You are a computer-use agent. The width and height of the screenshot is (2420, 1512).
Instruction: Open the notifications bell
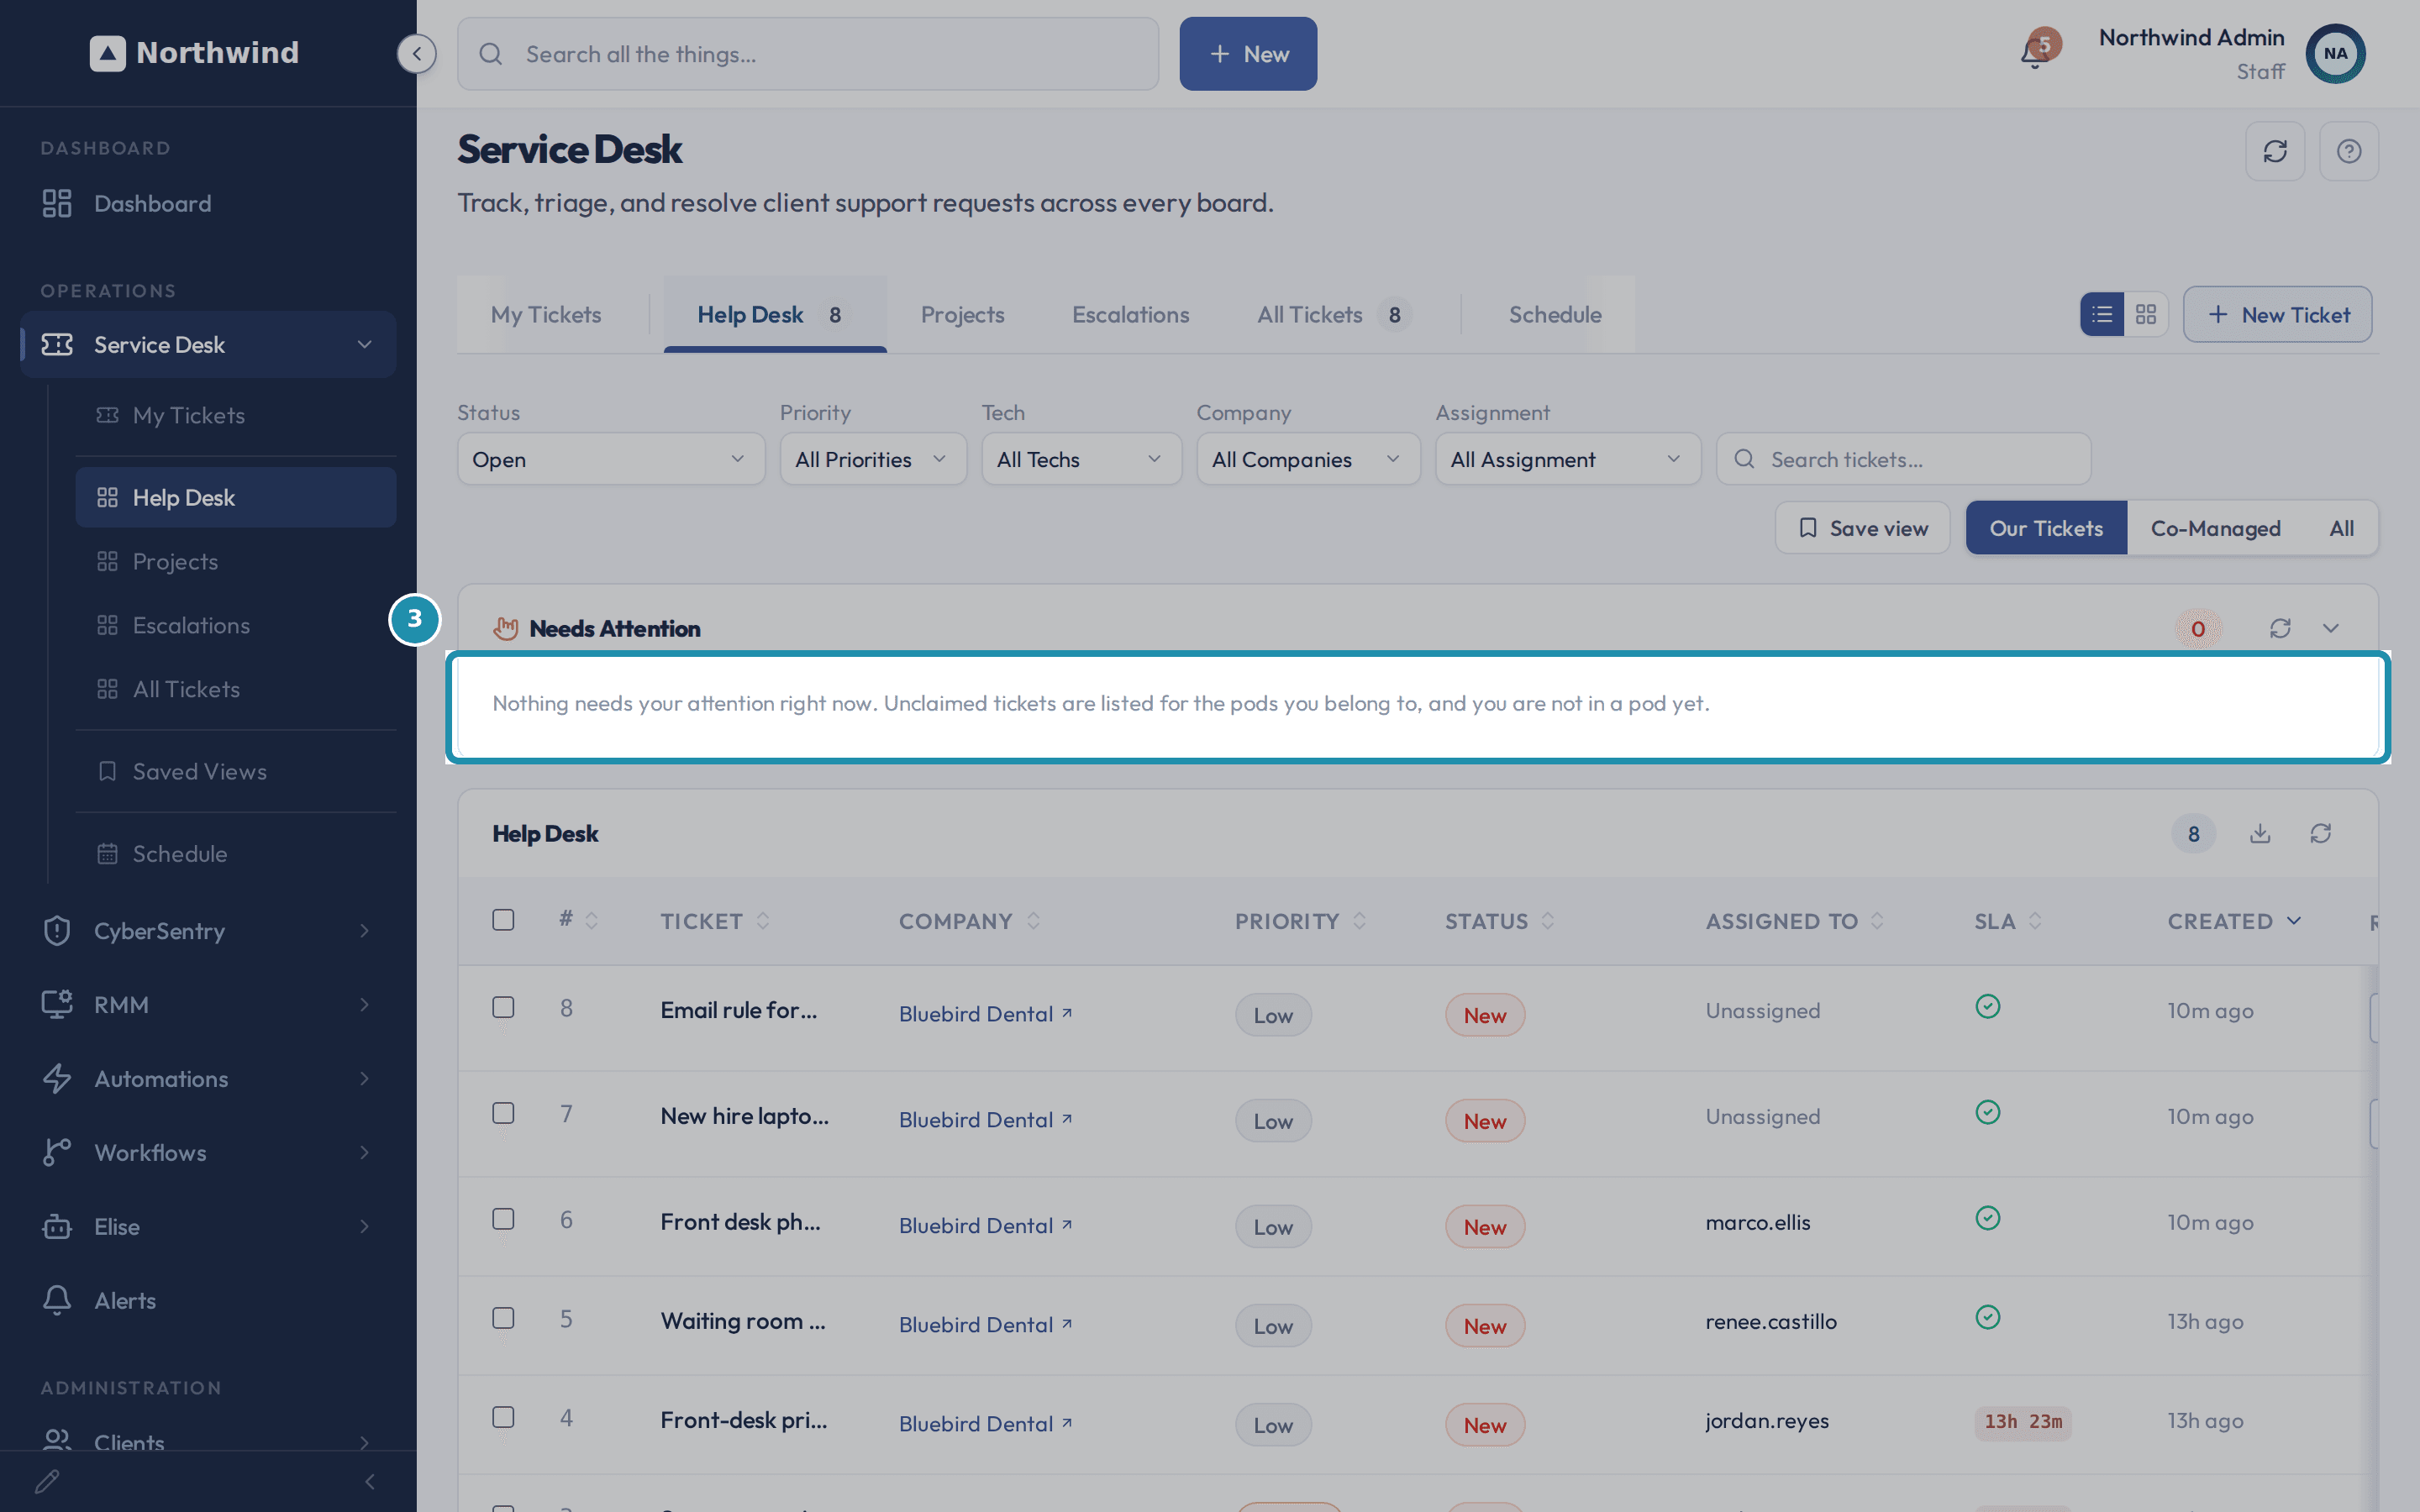pyautogui.click(x=2035, y=52)
